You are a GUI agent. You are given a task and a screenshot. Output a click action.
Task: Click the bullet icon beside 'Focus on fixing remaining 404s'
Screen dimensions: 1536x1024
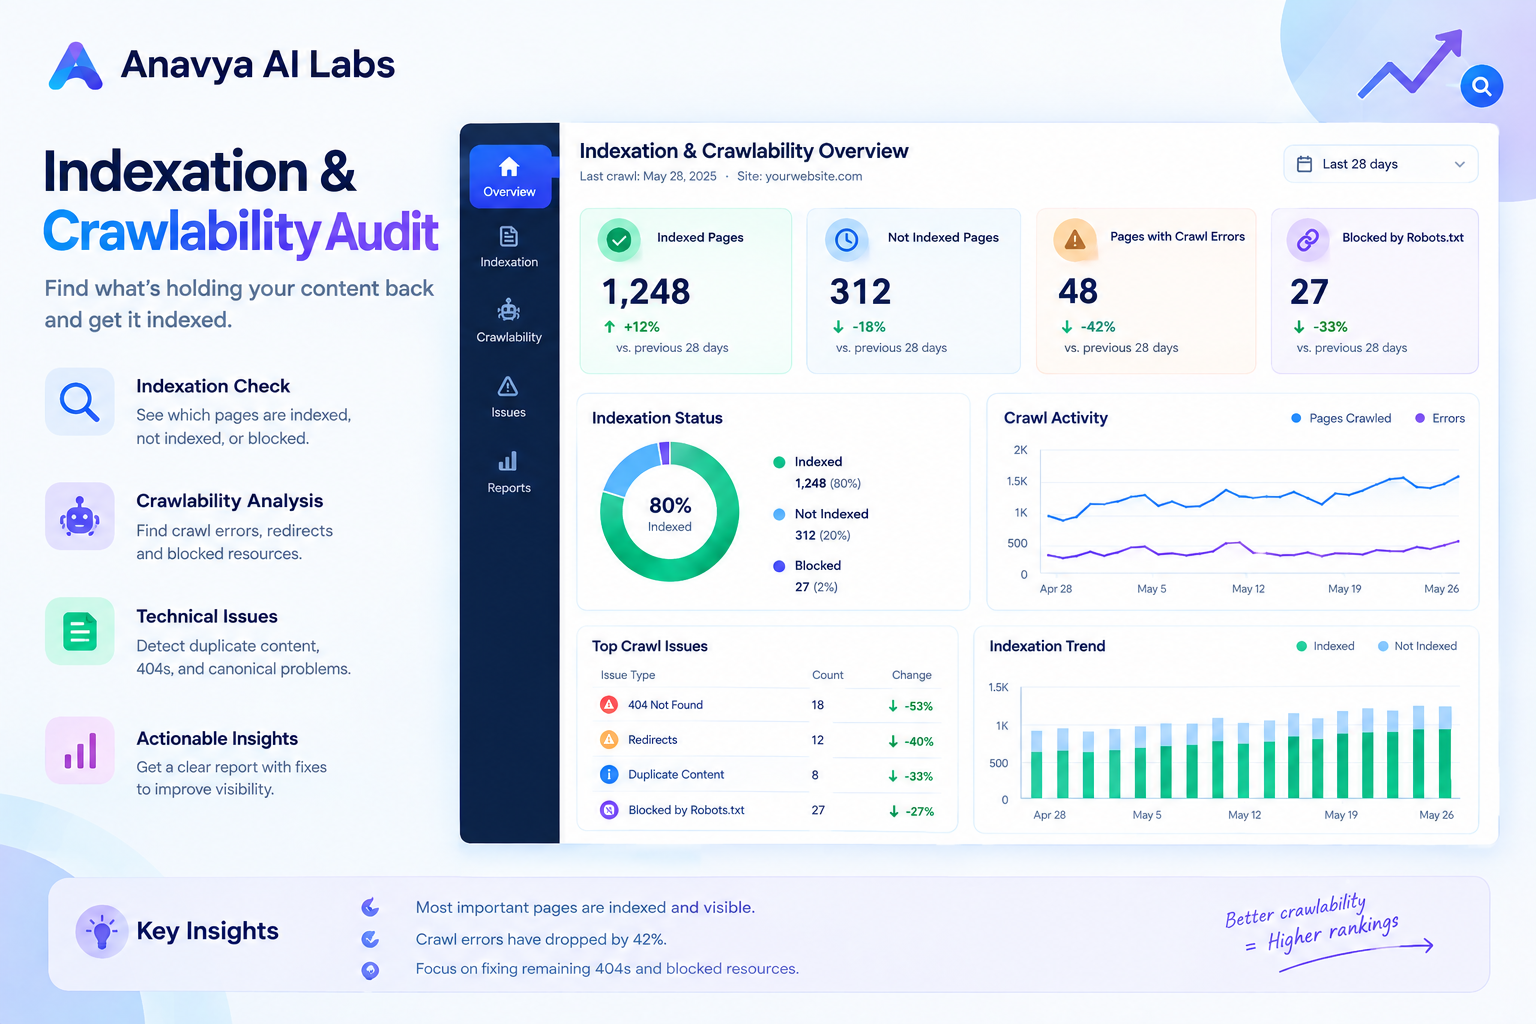coord(370,970)
